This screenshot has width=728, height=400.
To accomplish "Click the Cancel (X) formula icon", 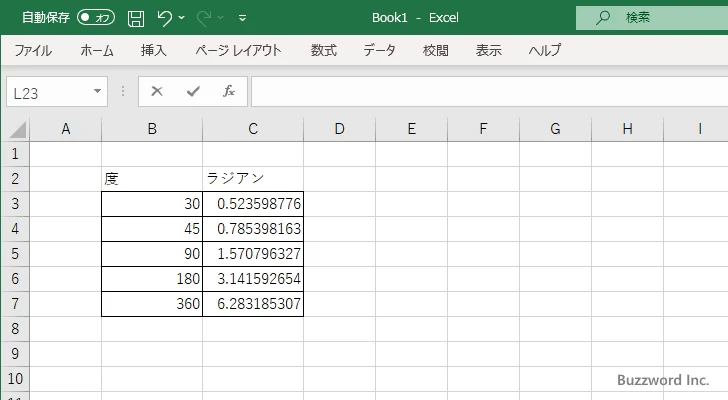I will click(x=157, y=91).
